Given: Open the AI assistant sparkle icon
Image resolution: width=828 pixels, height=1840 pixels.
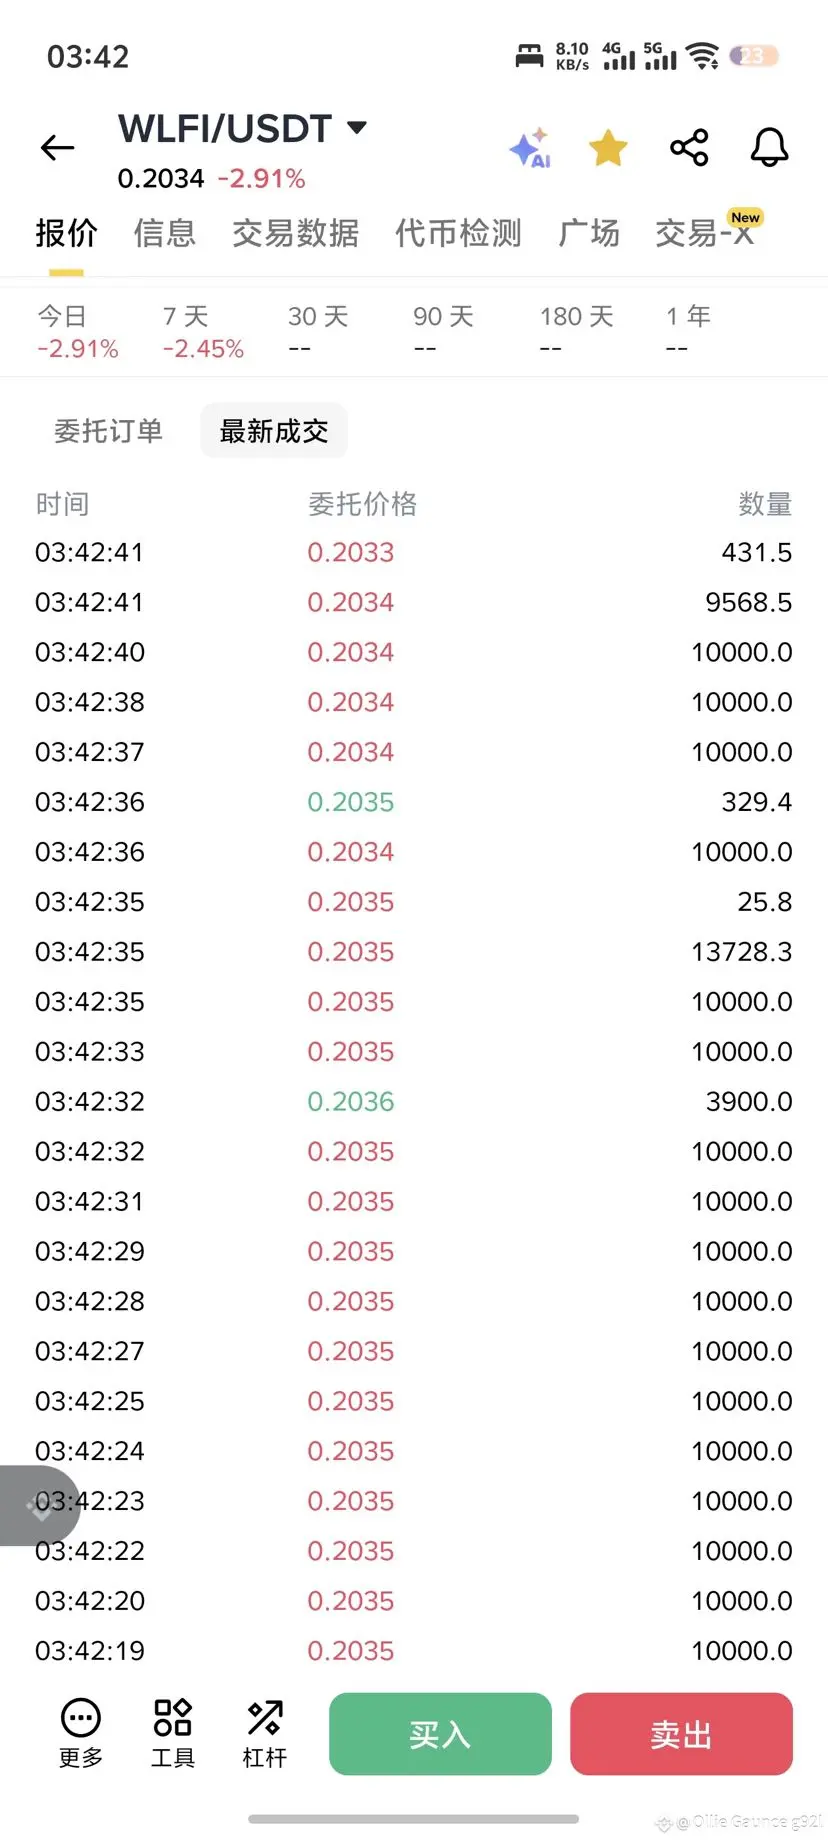Looking at the screenshot, I should 530,148.
